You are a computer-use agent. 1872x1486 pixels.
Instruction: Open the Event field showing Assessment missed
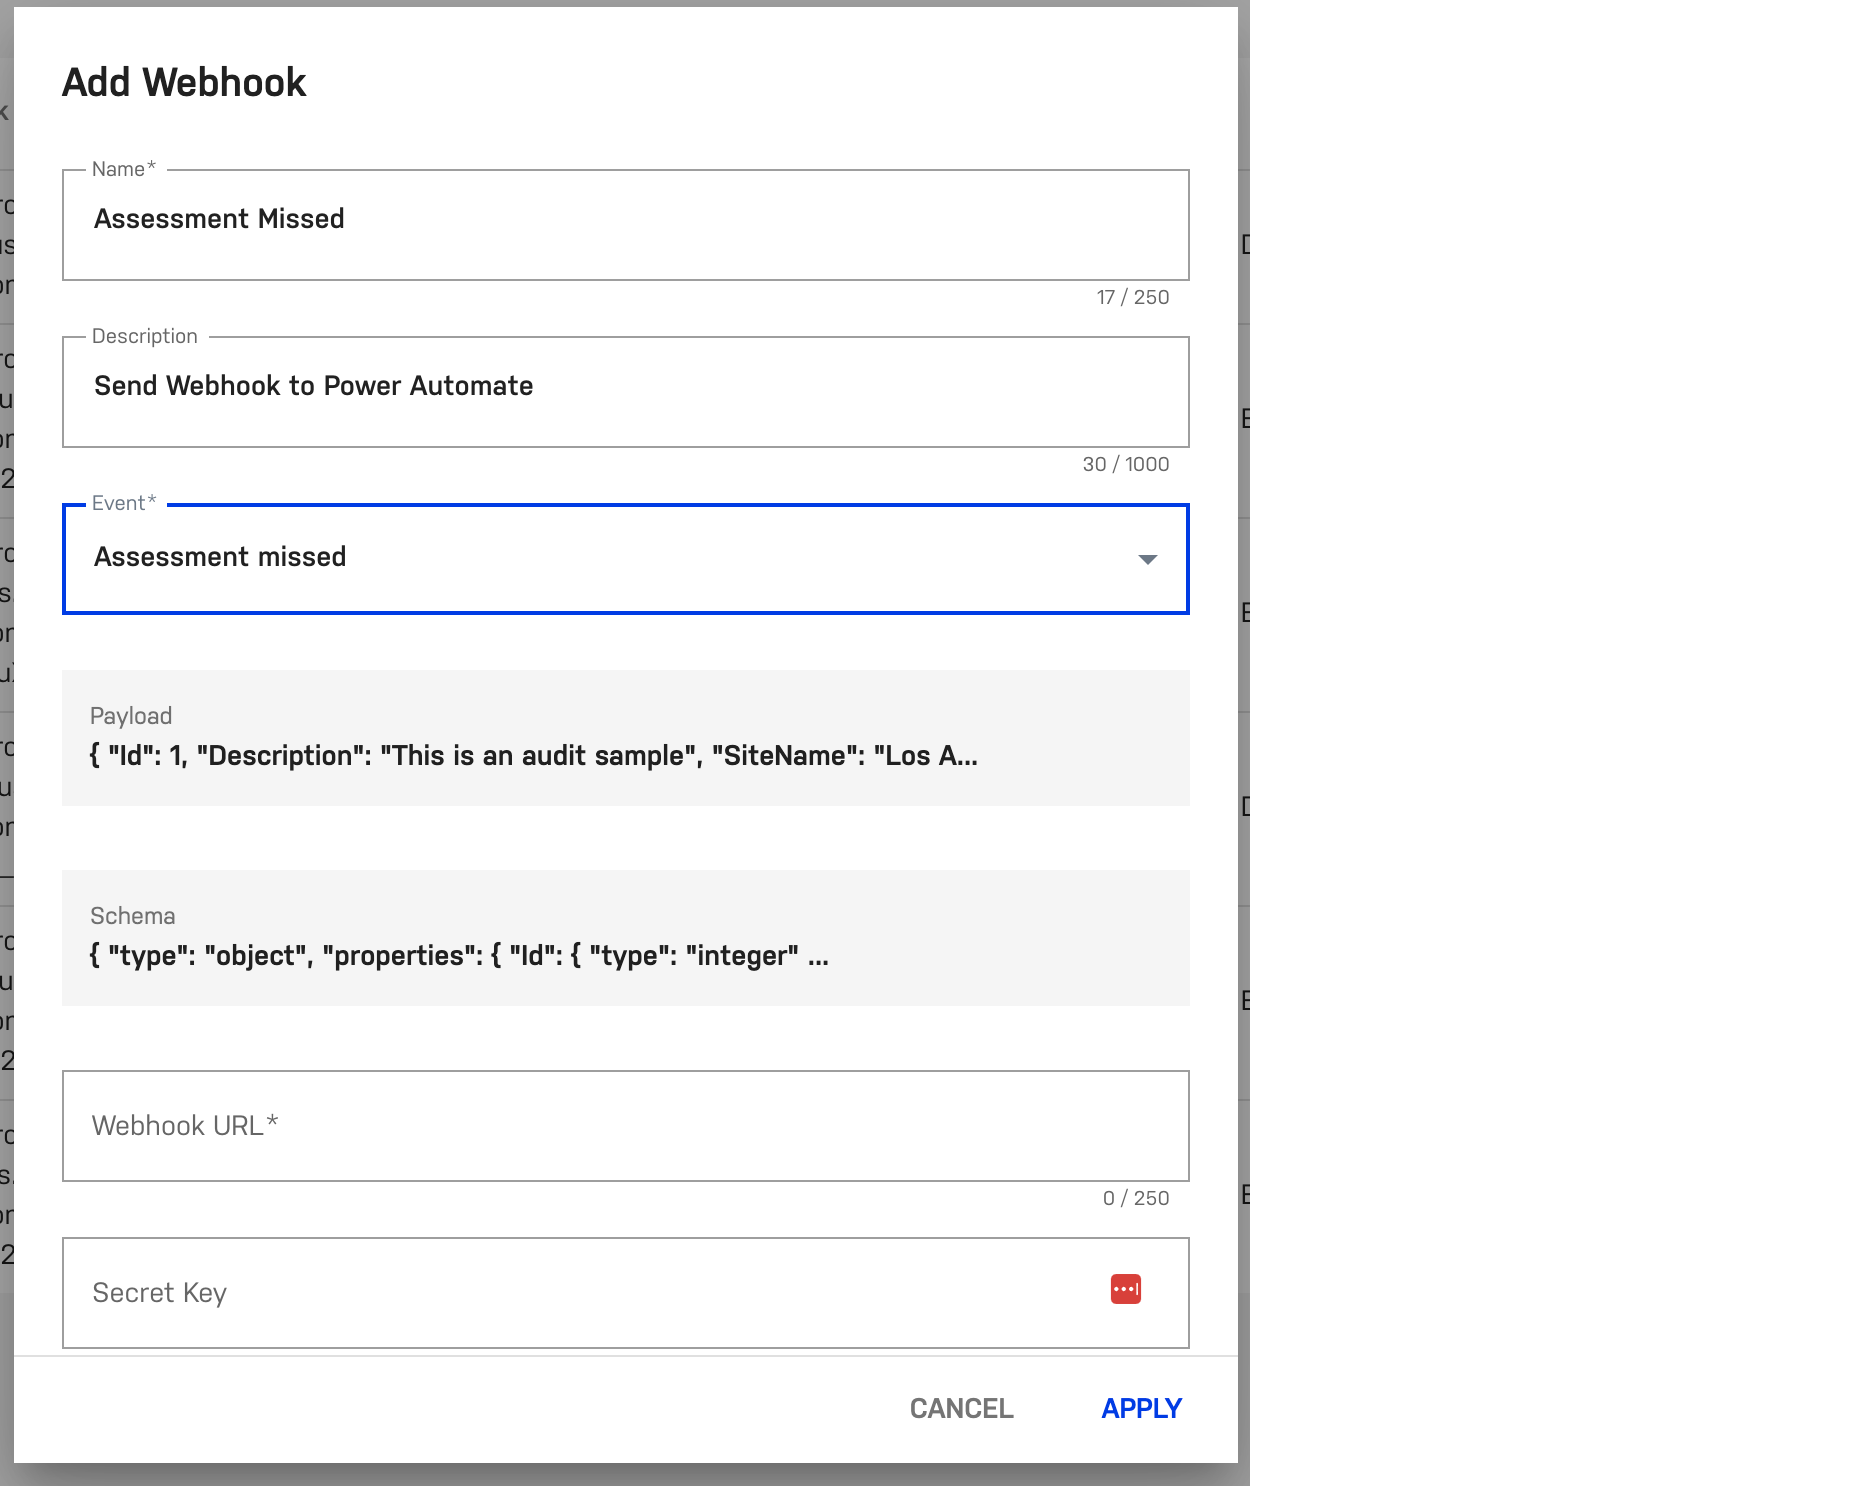[x=600, y=558]
